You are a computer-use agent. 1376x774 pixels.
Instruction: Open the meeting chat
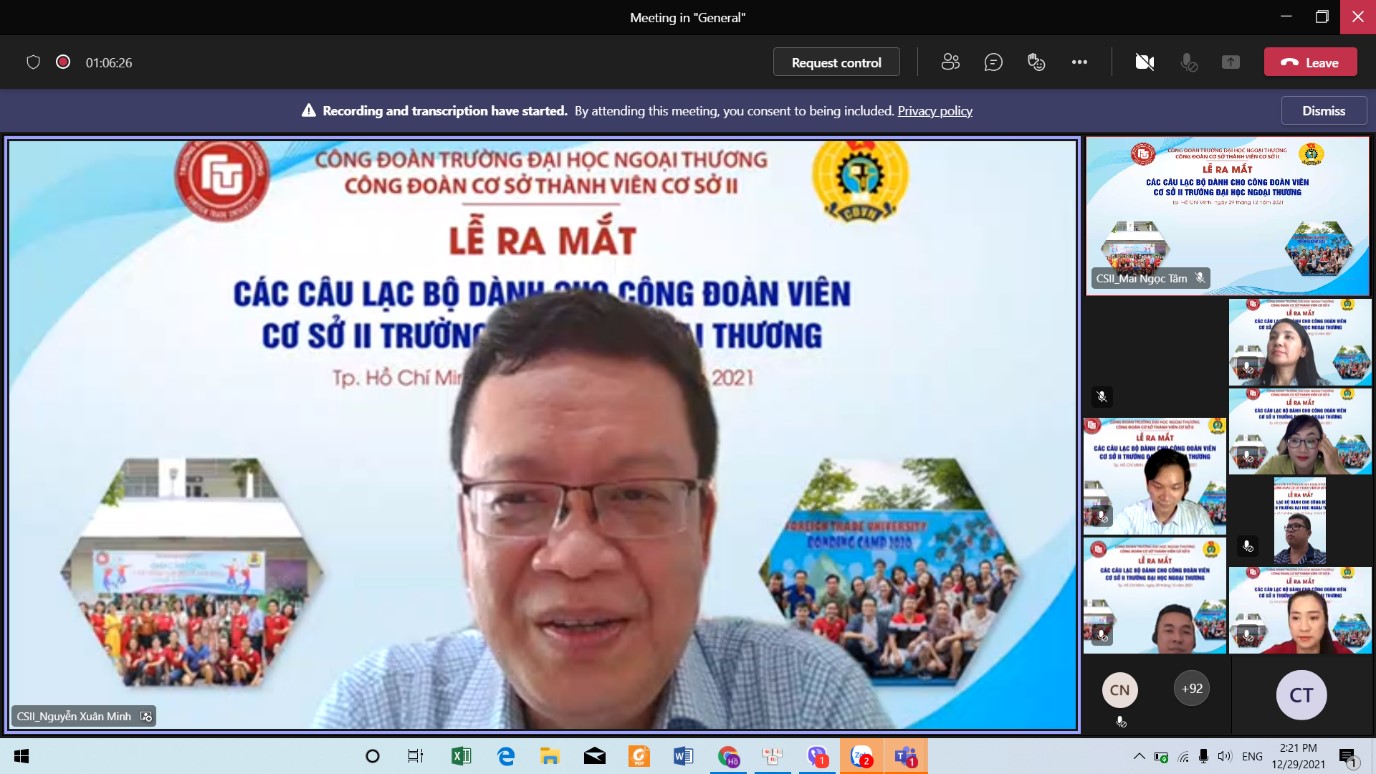(x=993, y=62)
